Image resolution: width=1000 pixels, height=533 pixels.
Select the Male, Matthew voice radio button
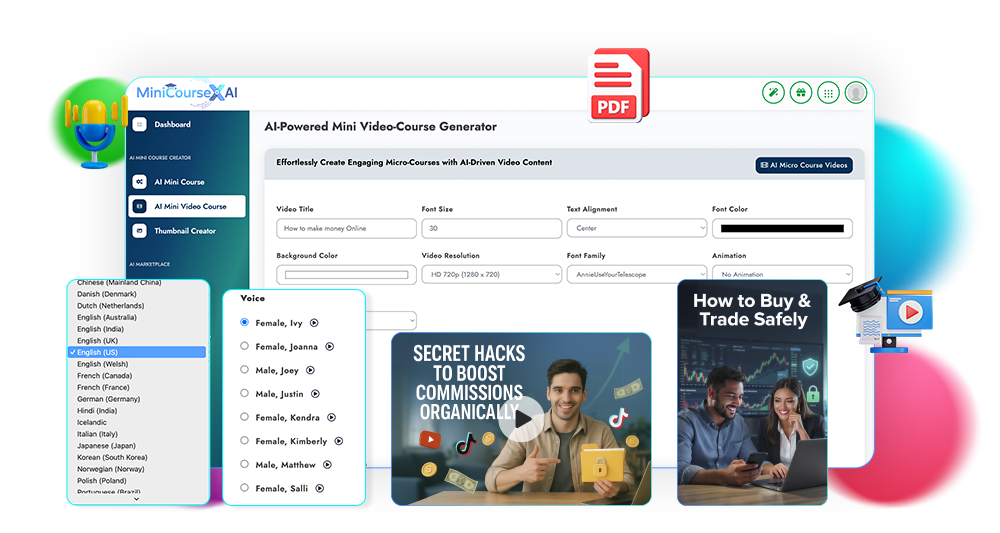(244, 464)
